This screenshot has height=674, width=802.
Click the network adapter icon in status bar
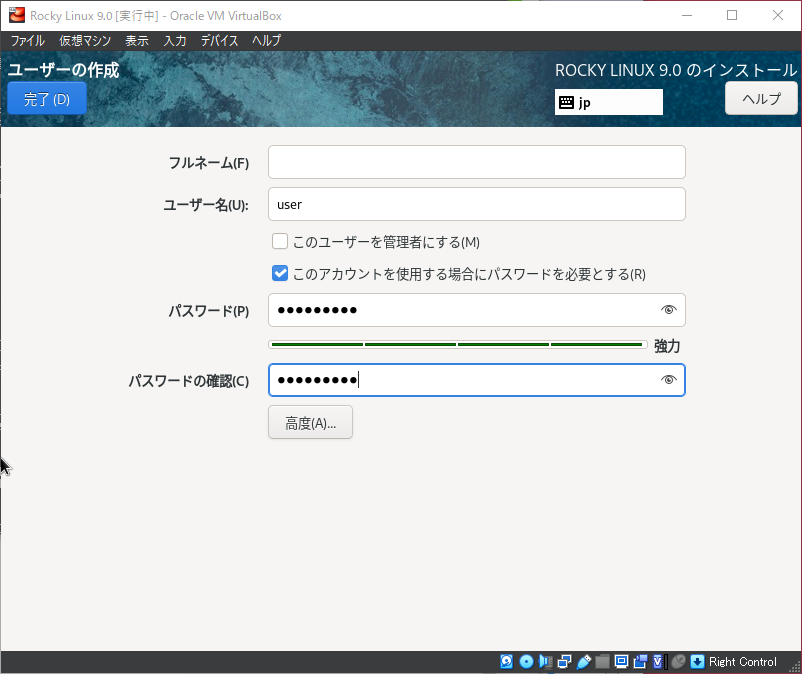coord(565,661)
